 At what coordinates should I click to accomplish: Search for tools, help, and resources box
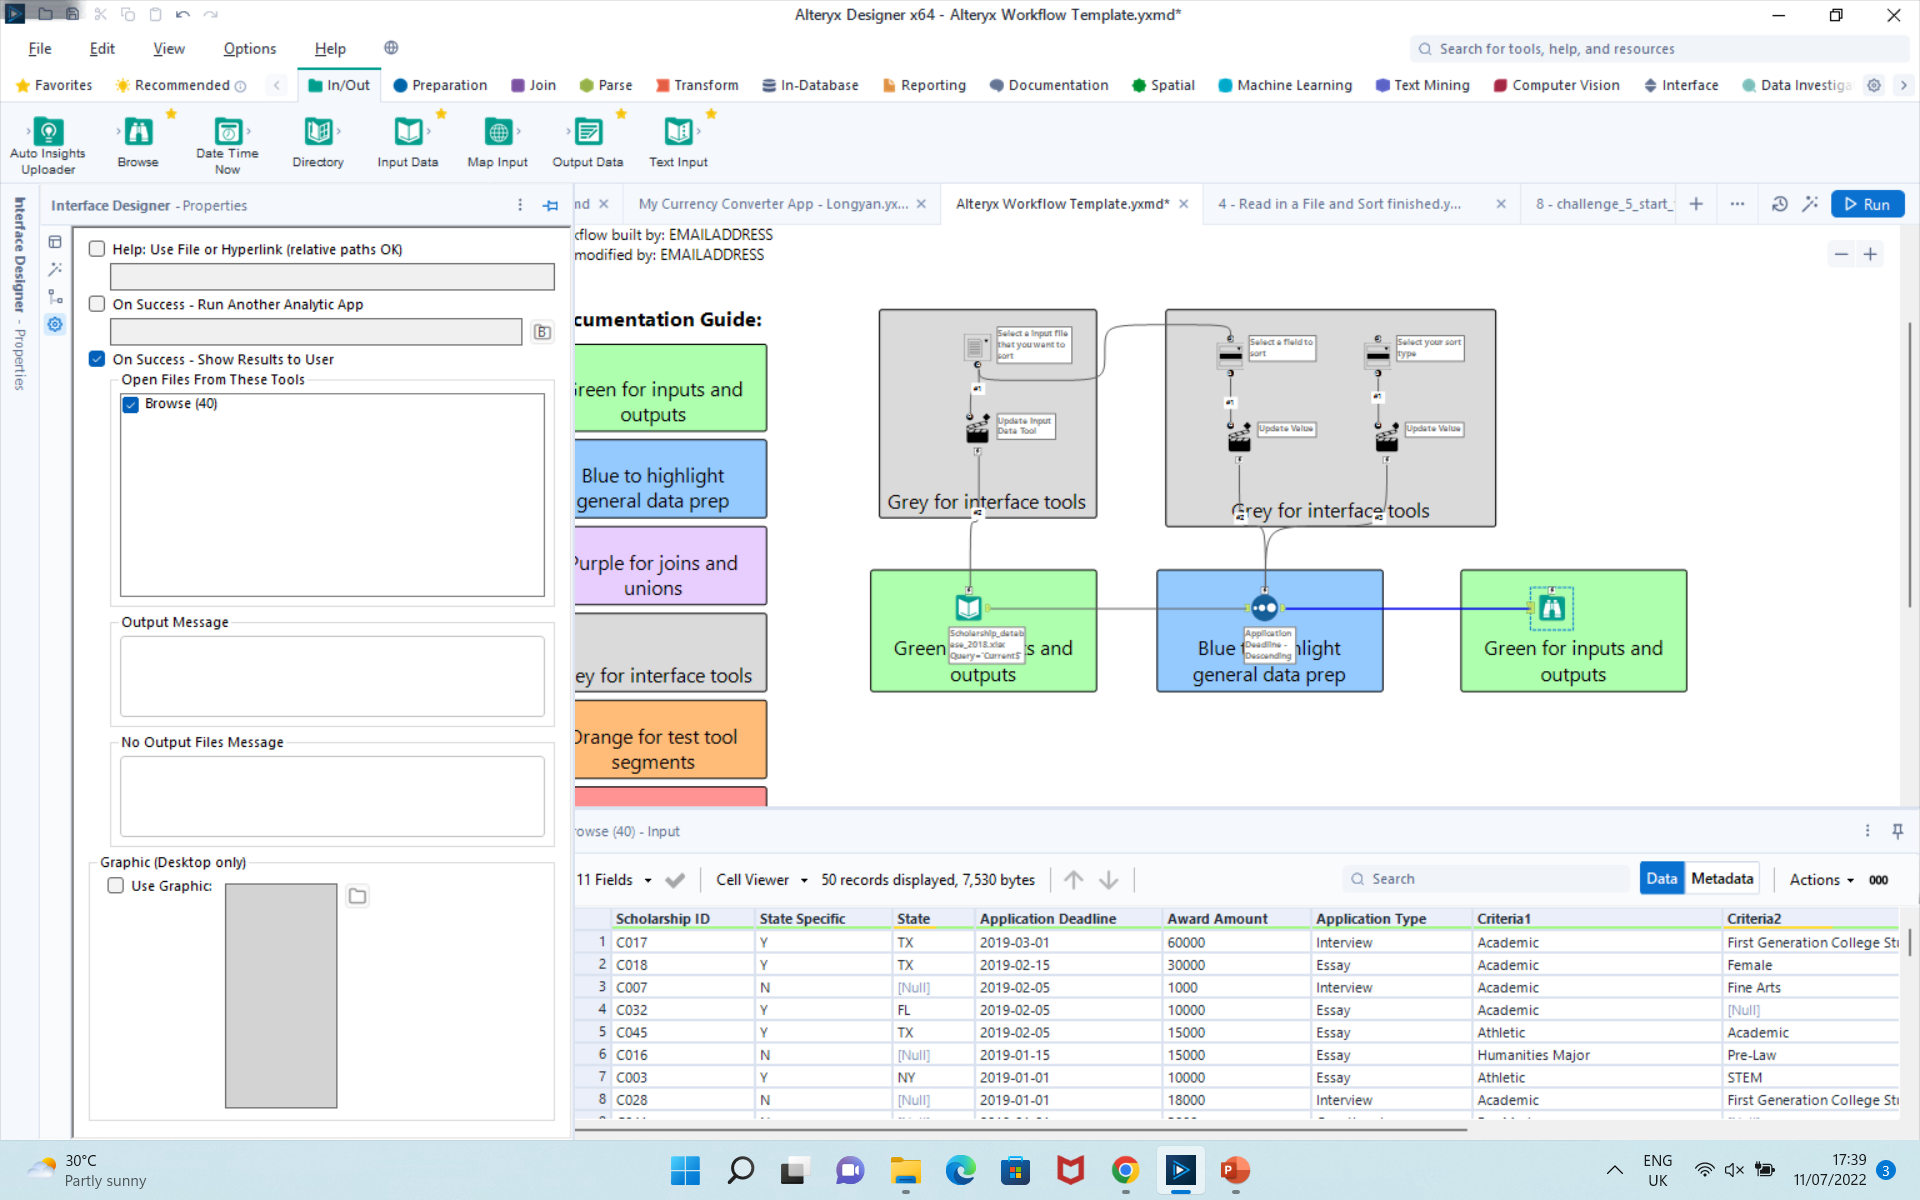1659,49
